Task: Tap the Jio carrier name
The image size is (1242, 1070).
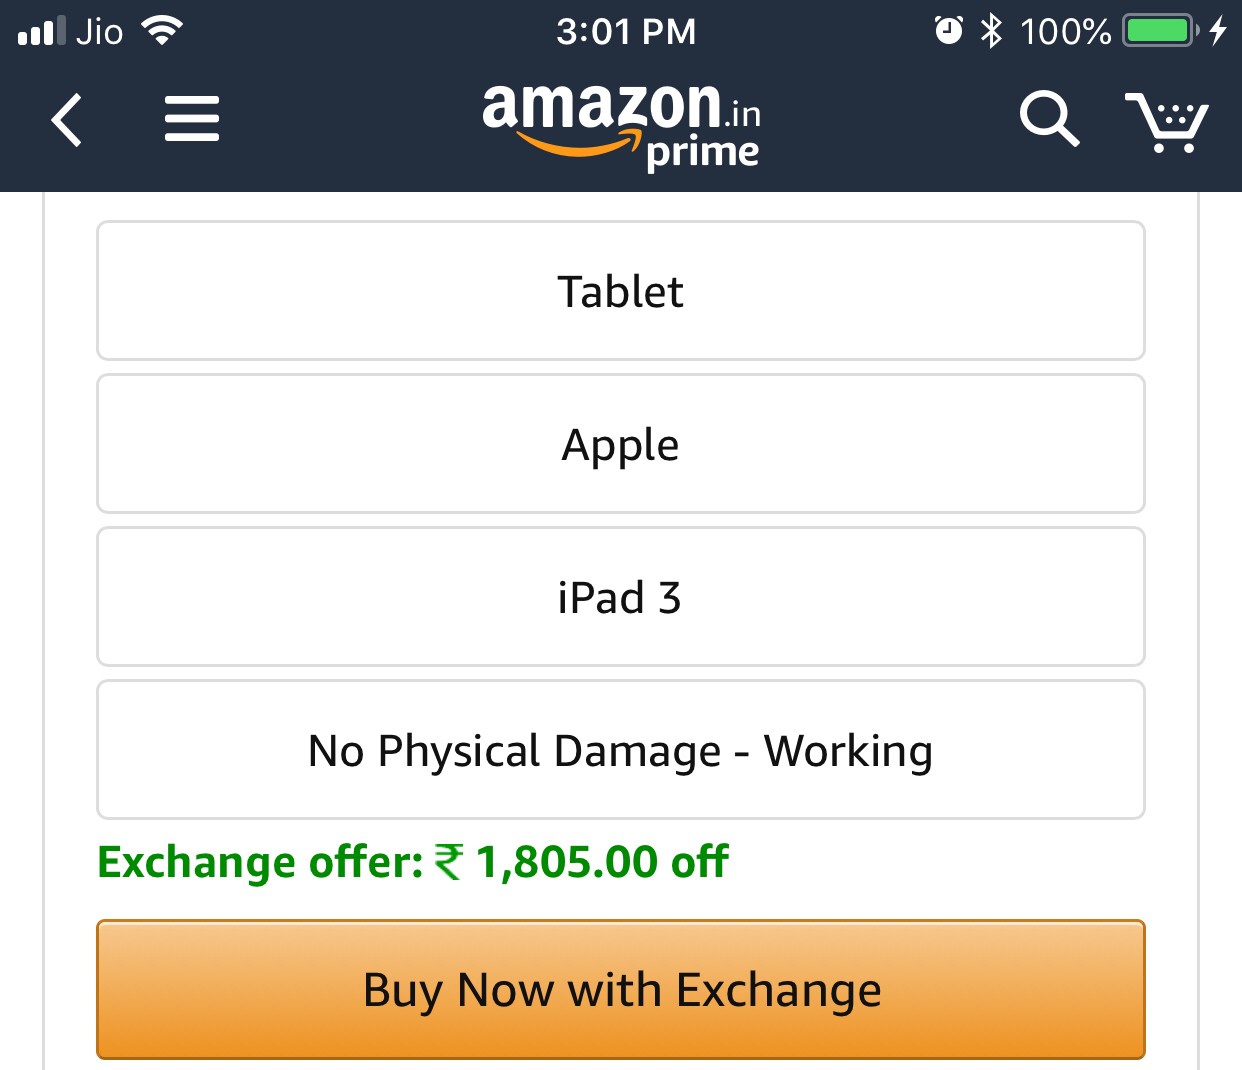Action: [99, 31]
